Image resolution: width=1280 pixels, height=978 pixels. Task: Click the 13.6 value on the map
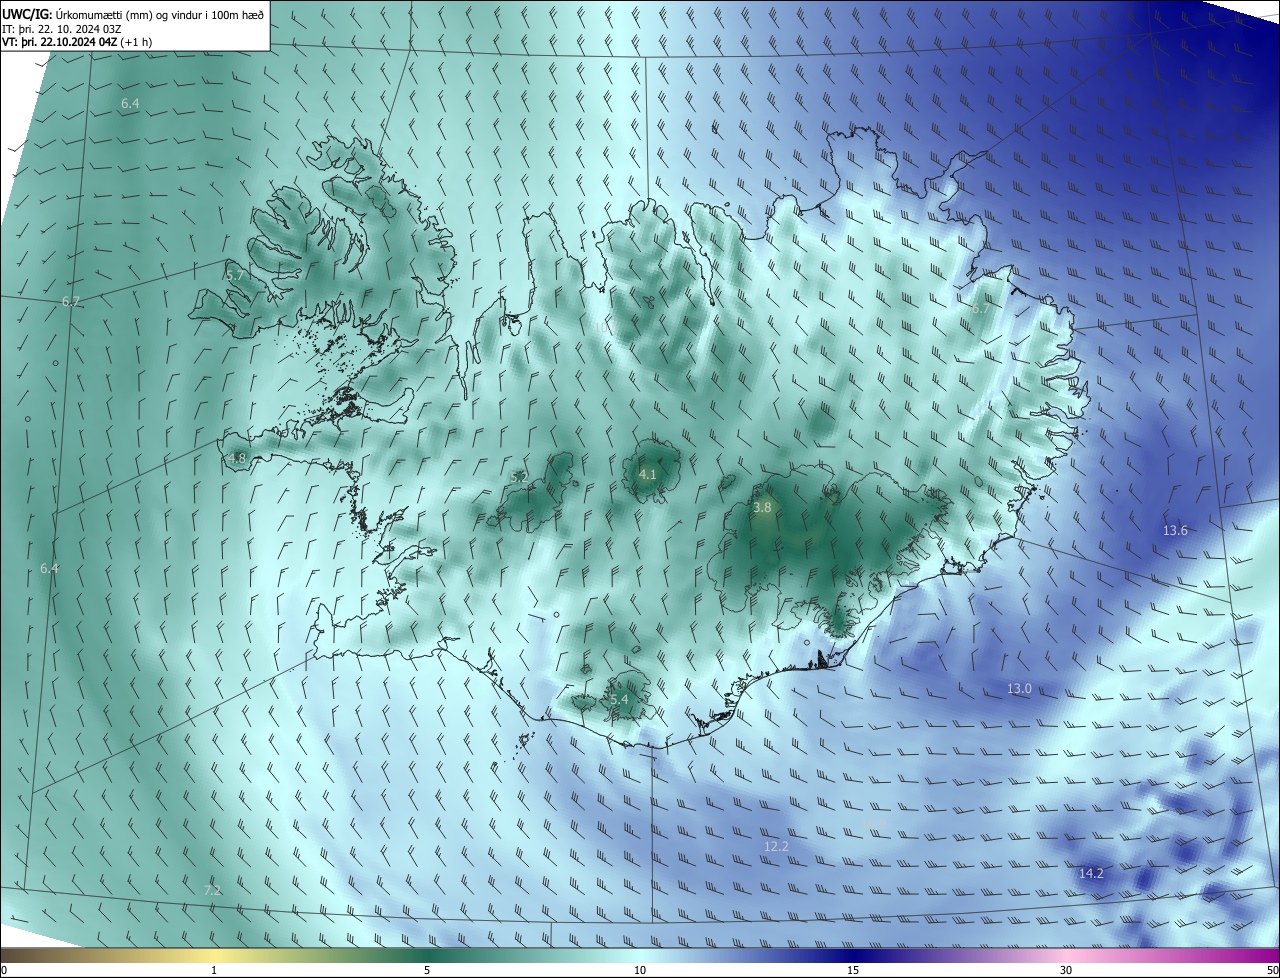coord(1175,530)
